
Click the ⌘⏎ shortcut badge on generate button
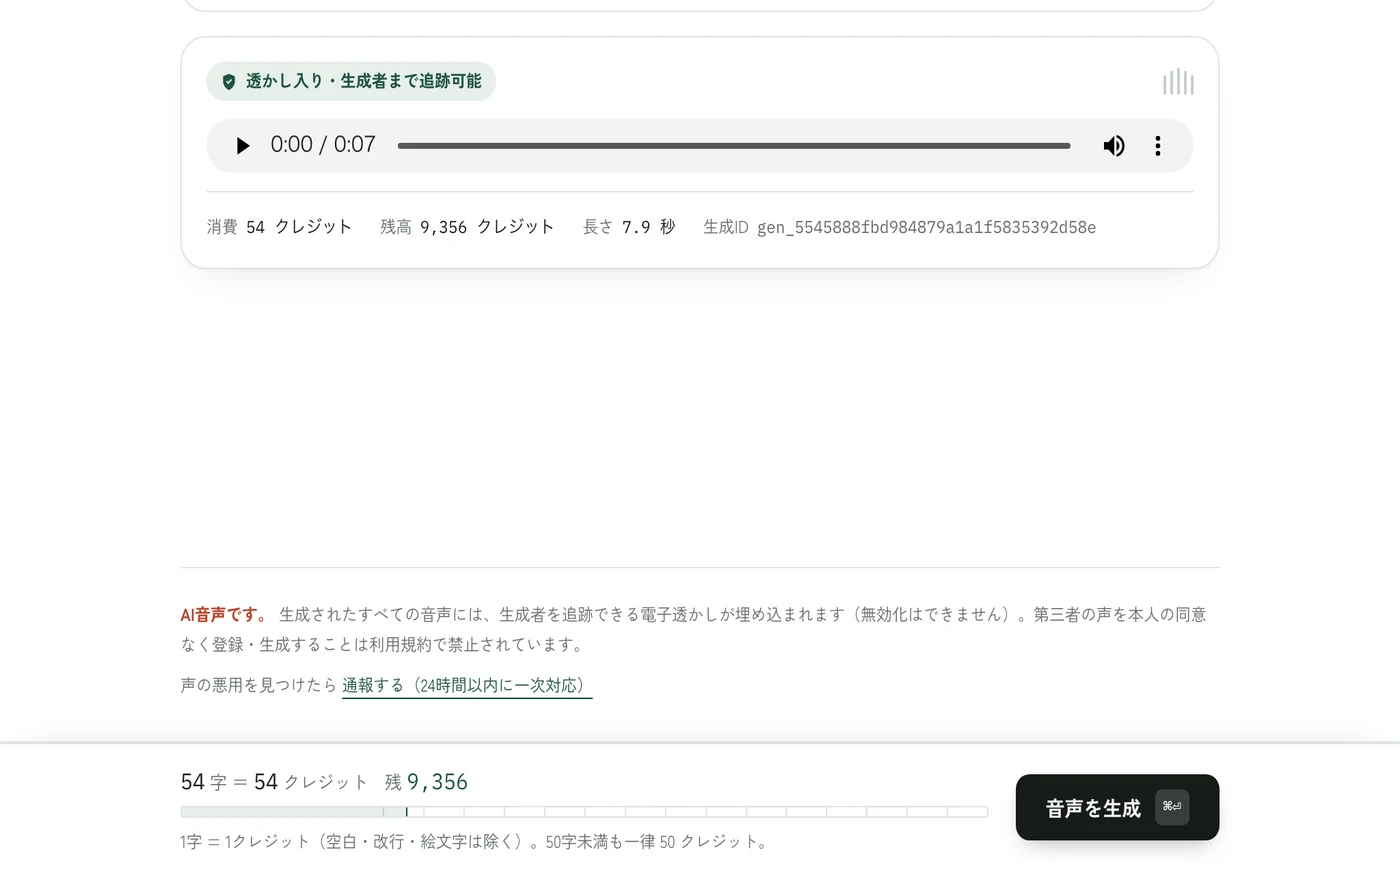coord(1172,807)
